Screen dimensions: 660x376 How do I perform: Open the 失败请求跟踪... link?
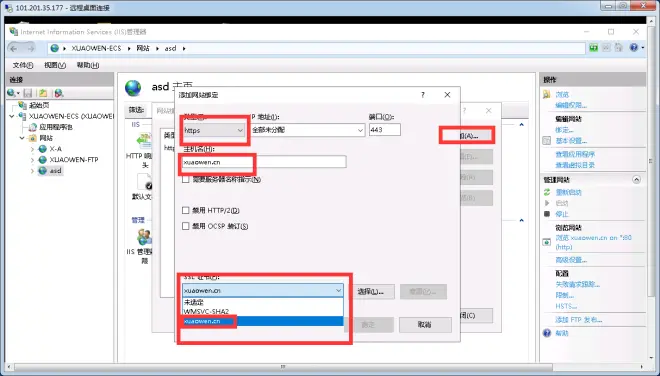578,285
